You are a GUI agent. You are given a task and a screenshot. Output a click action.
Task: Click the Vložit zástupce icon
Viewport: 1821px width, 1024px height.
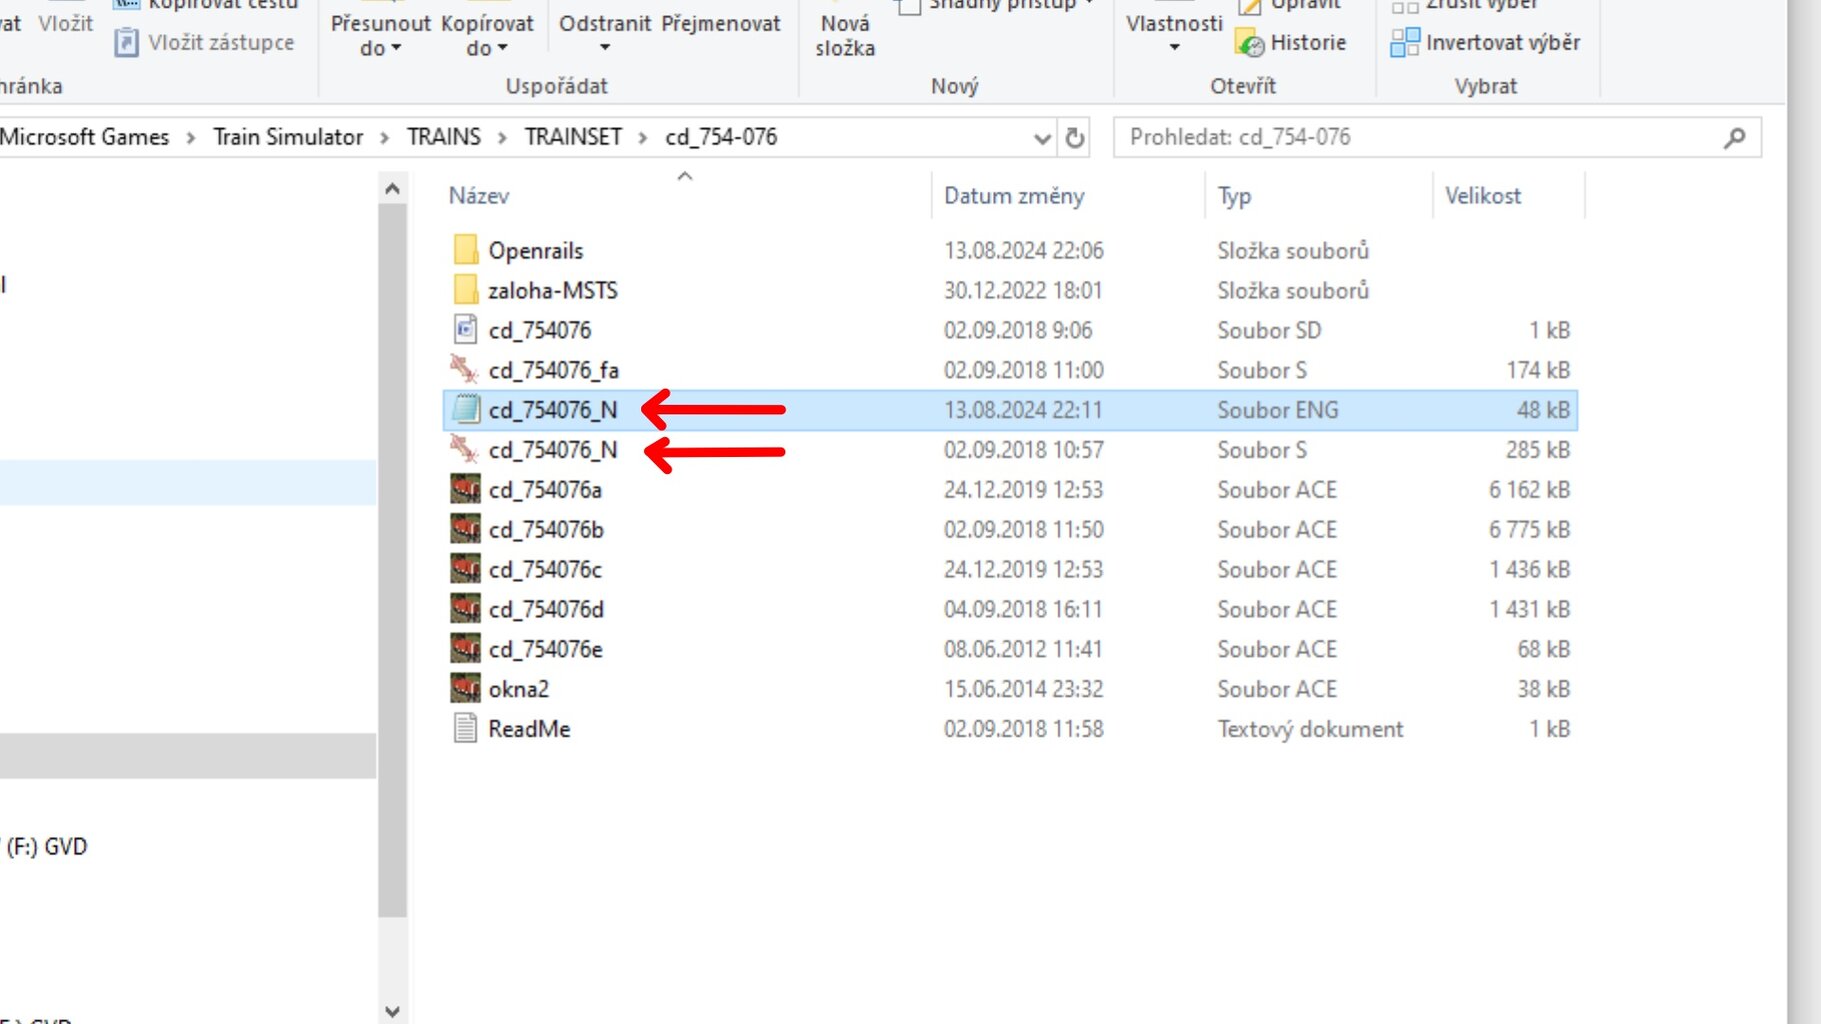[126, 42]
